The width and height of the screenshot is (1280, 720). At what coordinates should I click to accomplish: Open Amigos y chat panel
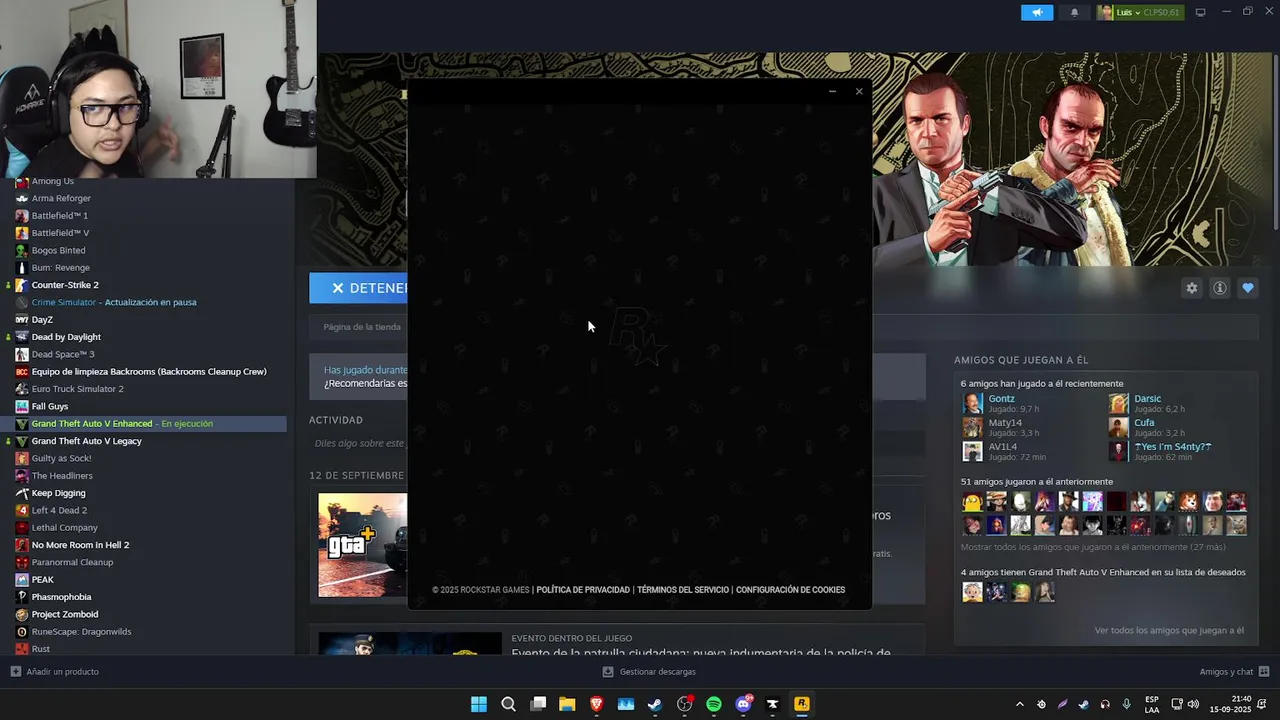[1234, 672]
